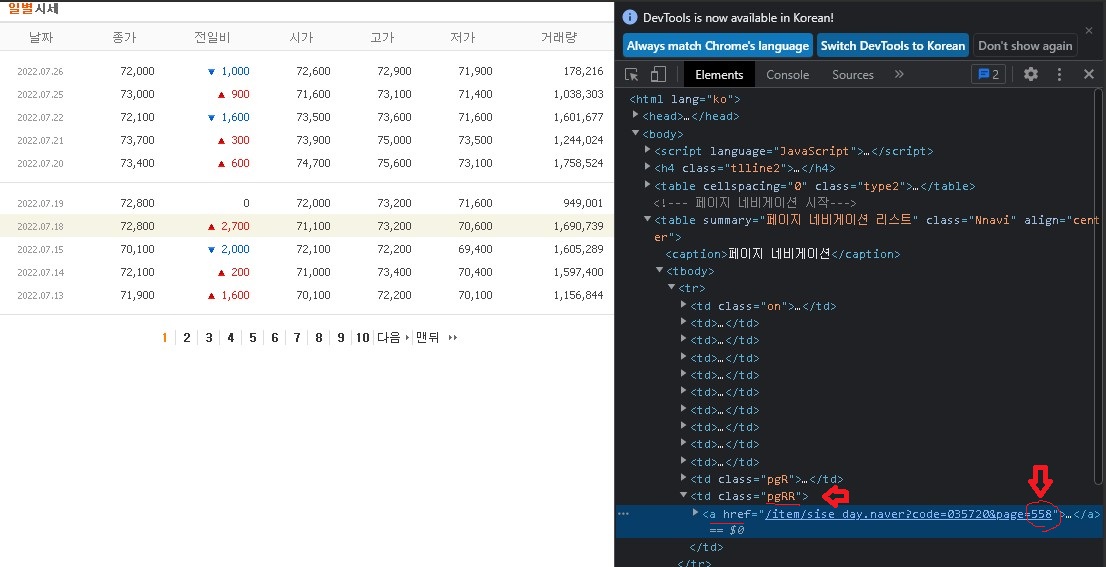Go to page 3 in pagination
Screen dimensions: 1106x567
pyautogui.click(x=209, y=338)
